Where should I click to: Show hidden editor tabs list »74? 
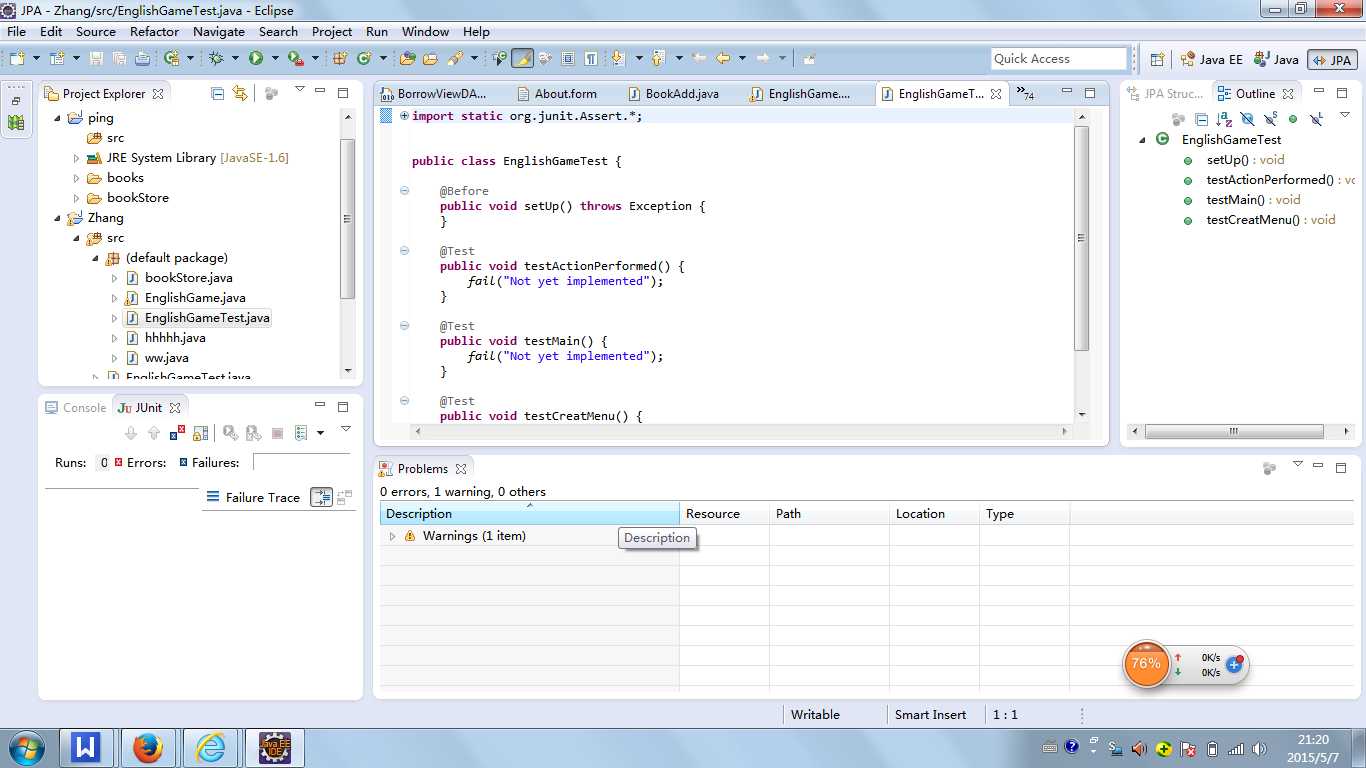tap(1026, 94)
